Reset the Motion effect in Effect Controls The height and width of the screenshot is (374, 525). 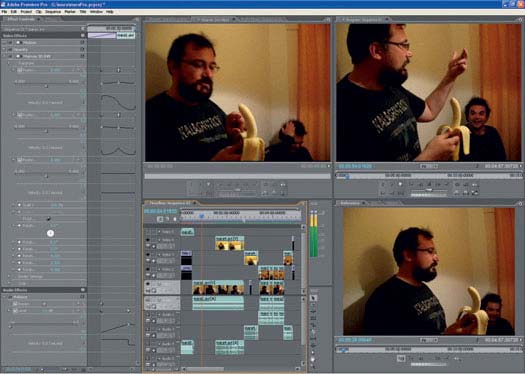82,43
